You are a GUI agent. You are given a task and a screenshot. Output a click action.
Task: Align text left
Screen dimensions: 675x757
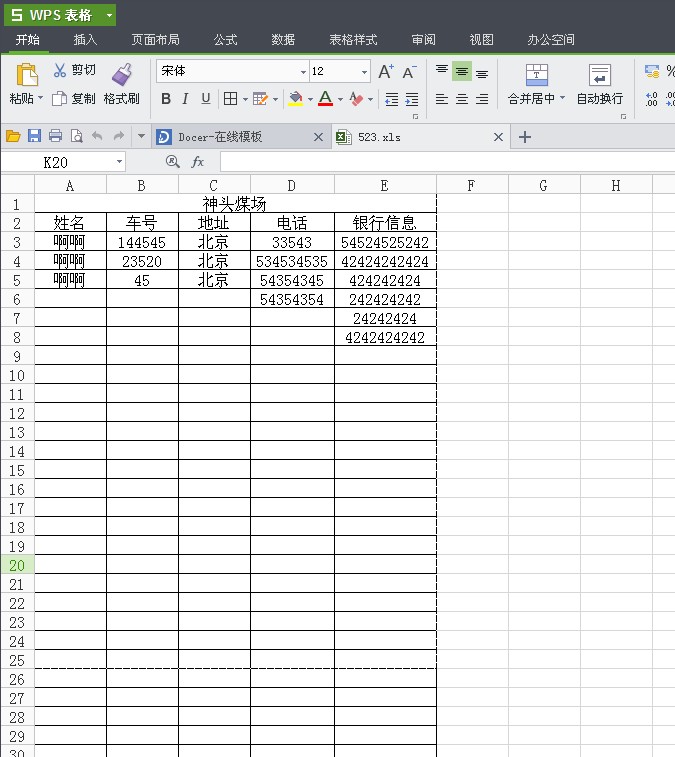(442, 99)
